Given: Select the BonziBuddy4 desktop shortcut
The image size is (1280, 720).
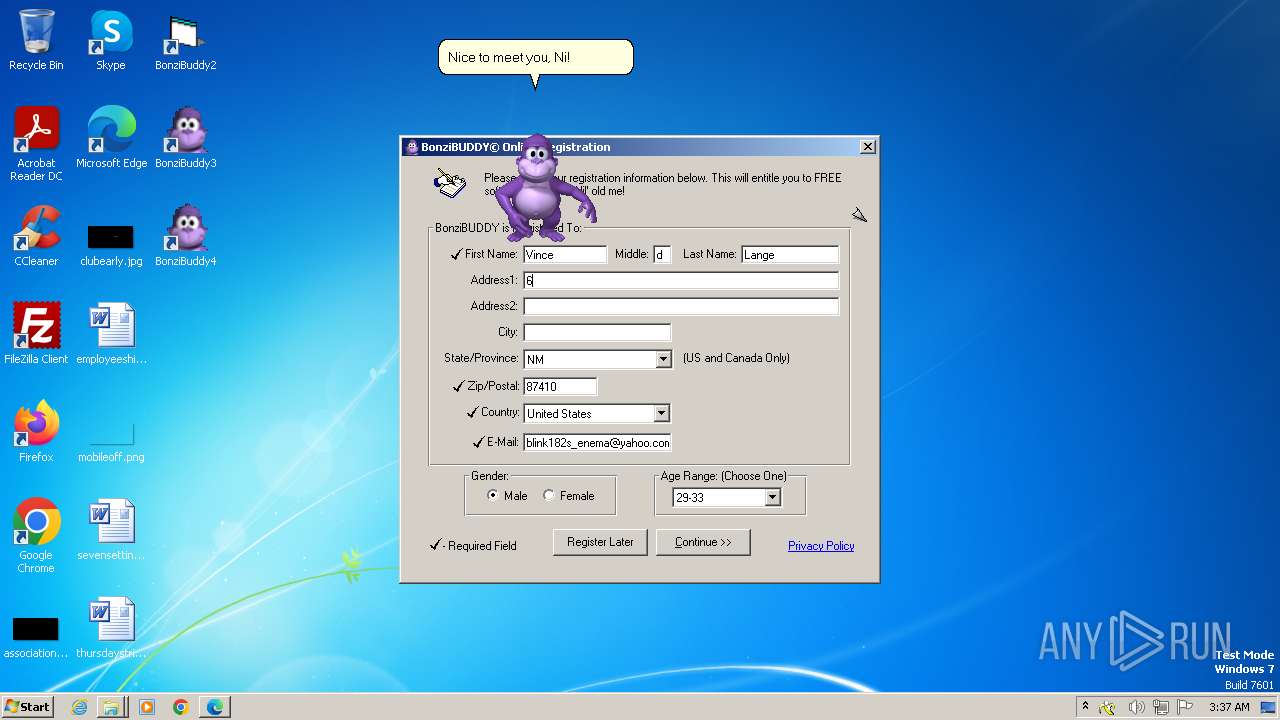Looking at the screenshot, I should pos(185,236).
